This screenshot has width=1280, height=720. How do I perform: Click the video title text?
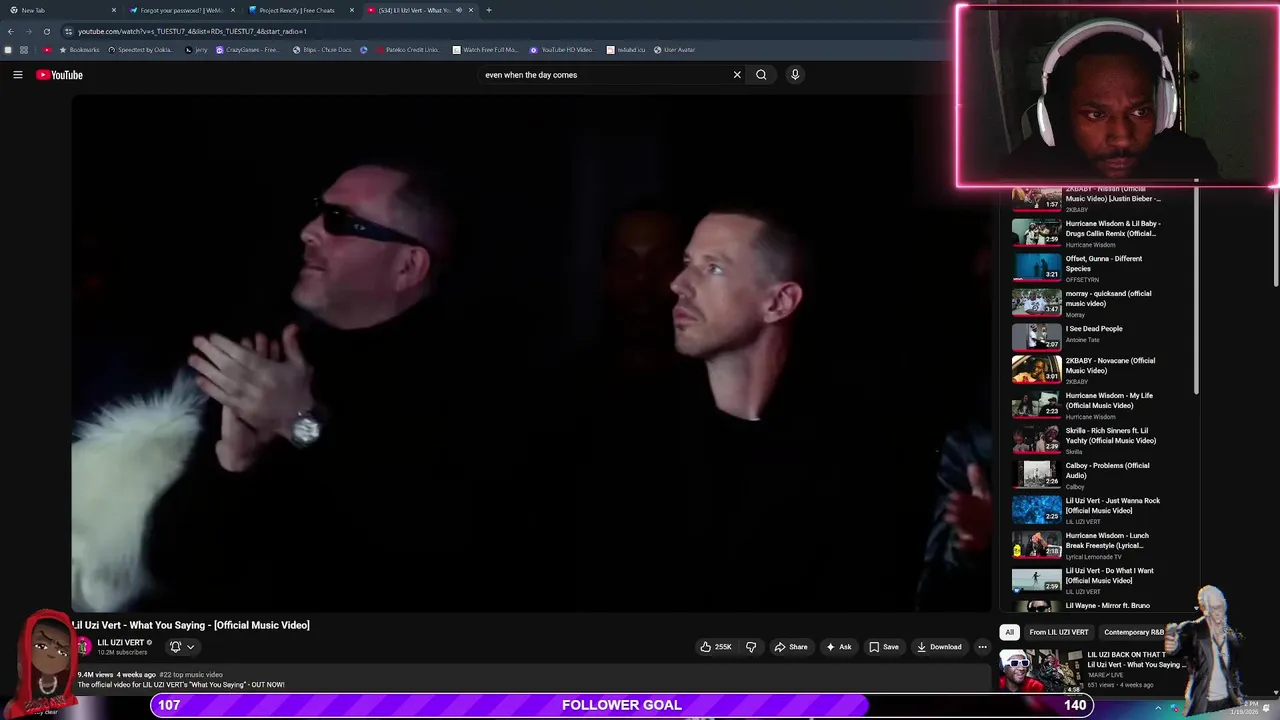191,625
